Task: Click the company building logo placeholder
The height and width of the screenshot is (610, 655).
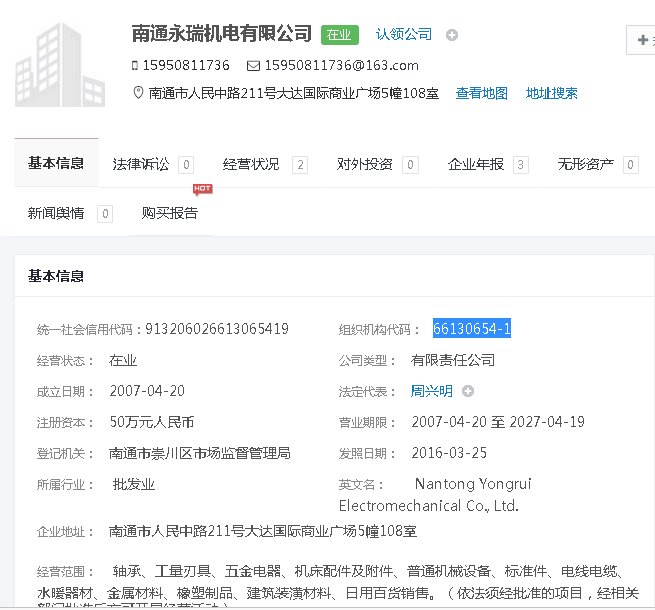Action: 60,65
